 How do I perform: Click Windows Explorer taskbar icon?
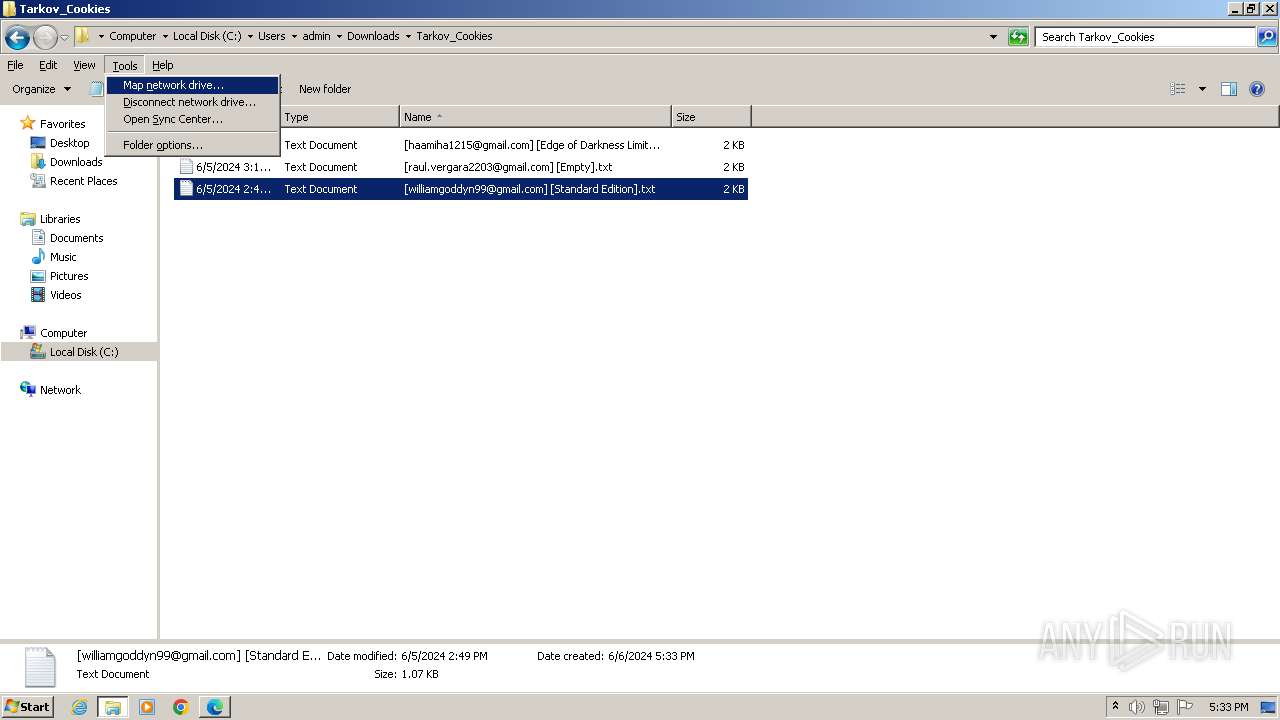point(113,707)
